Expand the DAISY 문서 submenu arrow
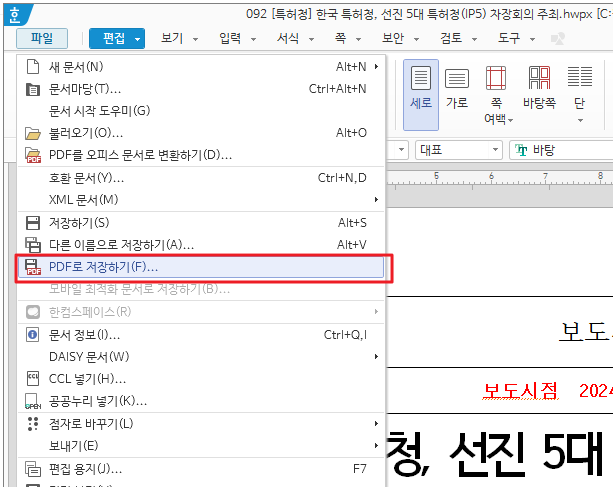 [376, 356]
